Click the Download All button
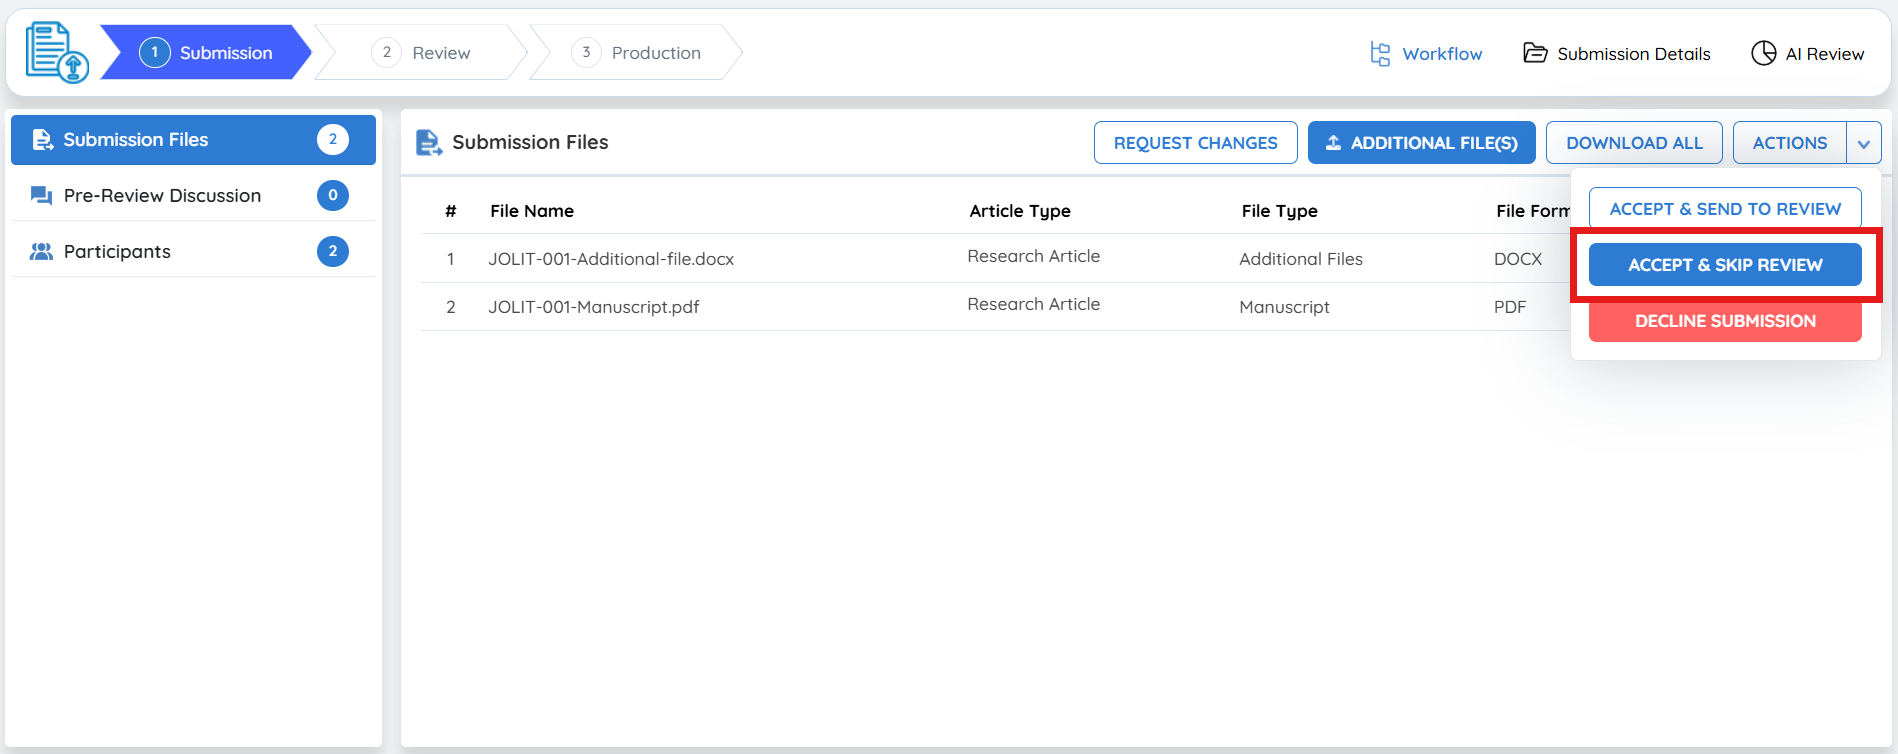Screen dimensions: 1898x754 click(x=1633, y=143)
